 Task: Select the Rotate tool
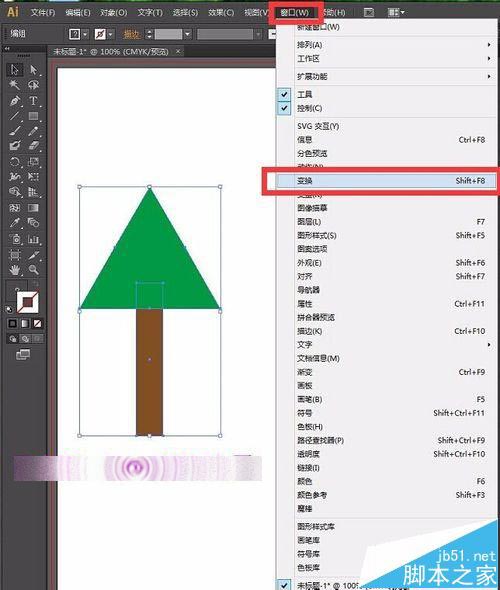[x=15, y=162]
